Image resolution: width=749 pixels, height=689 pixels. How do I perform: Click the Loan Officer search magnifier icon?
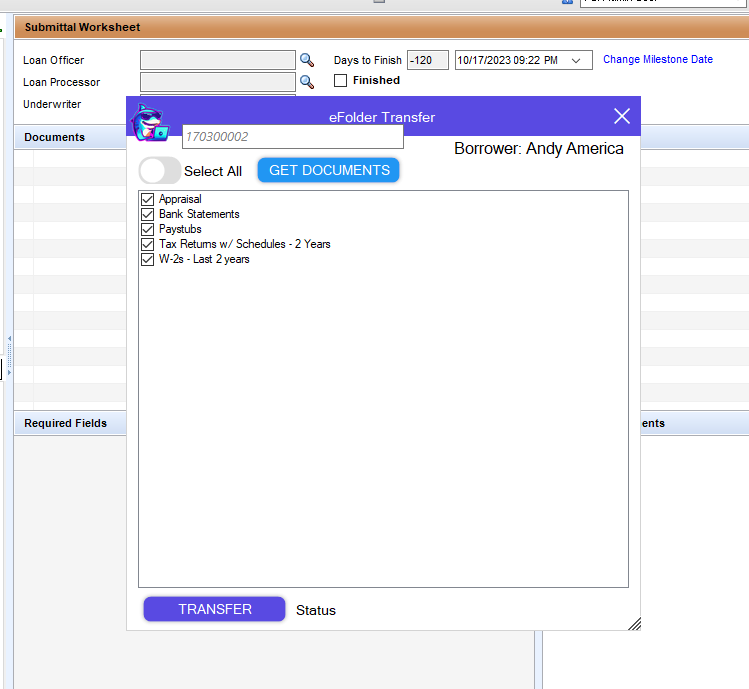pos(307,61)
